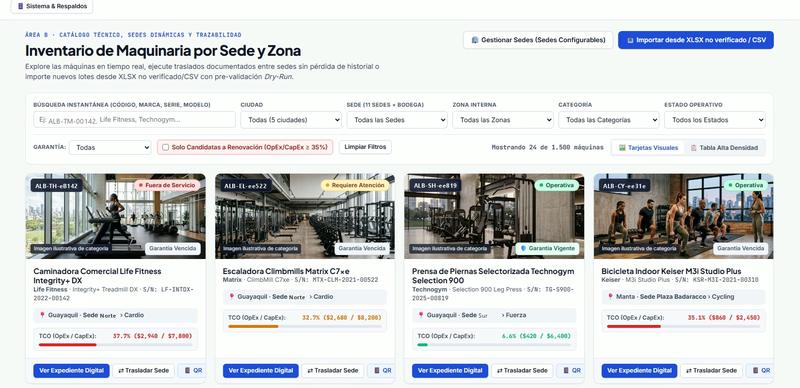
Task: Click the Garantía Vigente shield icon
Action: point(523,248)
